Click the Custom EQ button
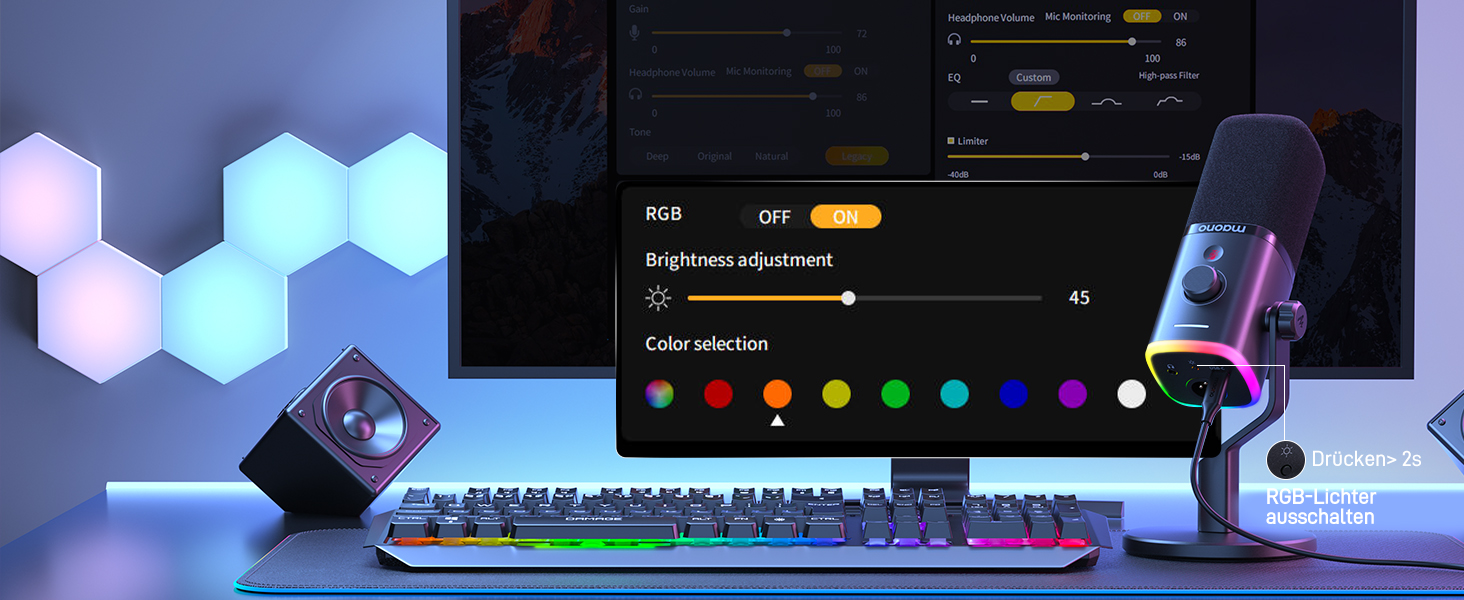The image size is (1464, 600). [x=1033, y=77]
